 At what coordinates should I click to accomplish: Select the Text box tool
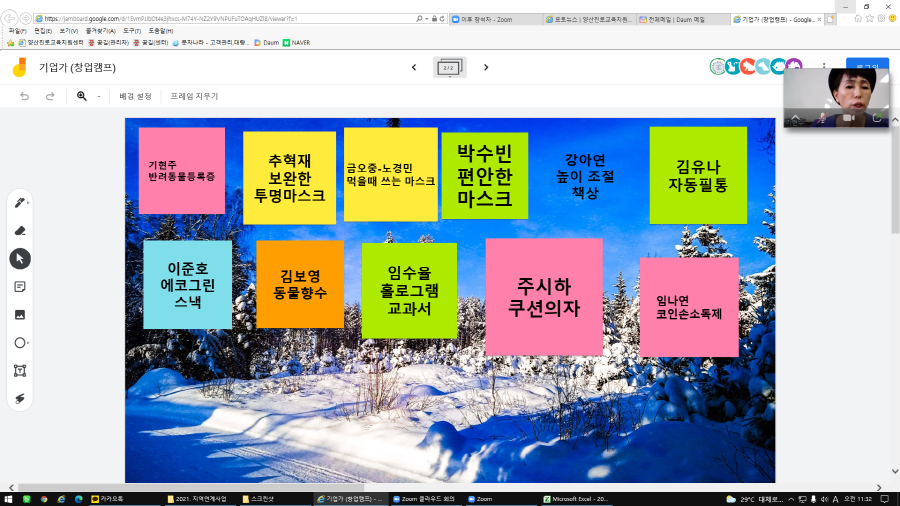click(x=20, y=371)
